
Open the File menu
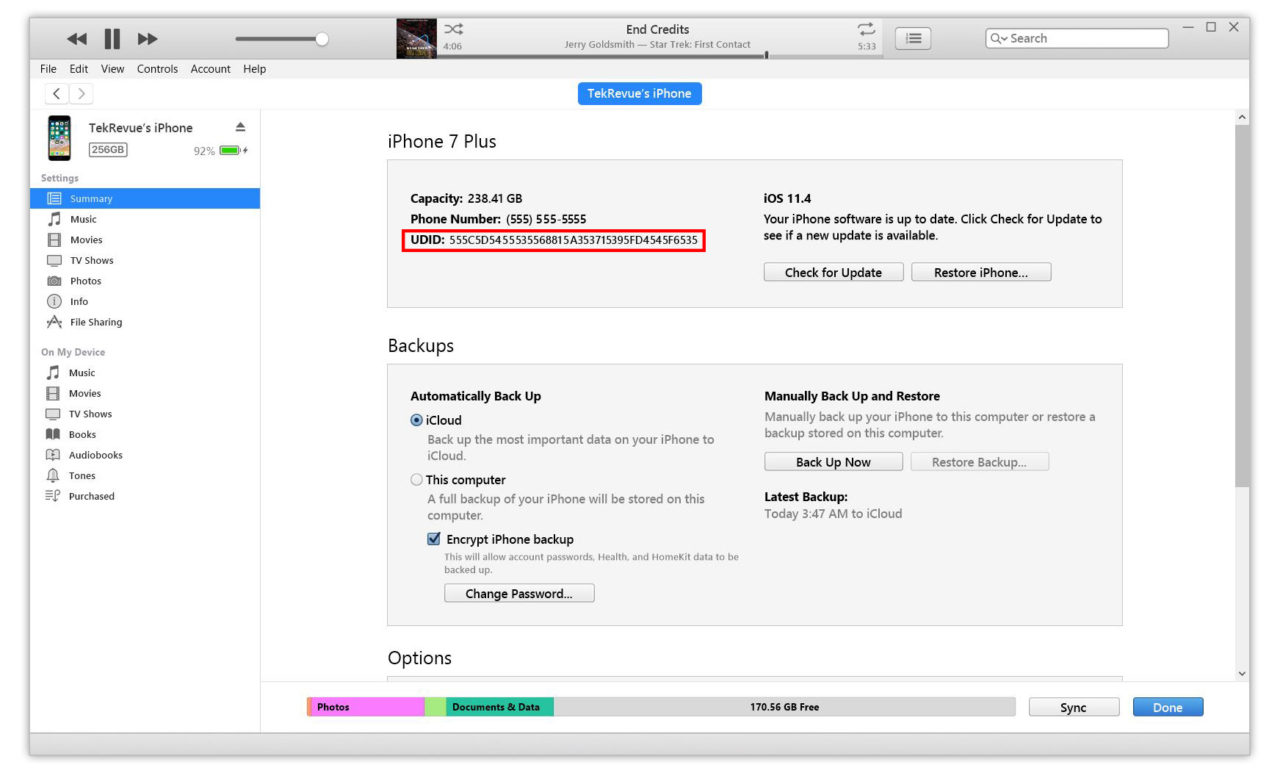tap(48, 69)
